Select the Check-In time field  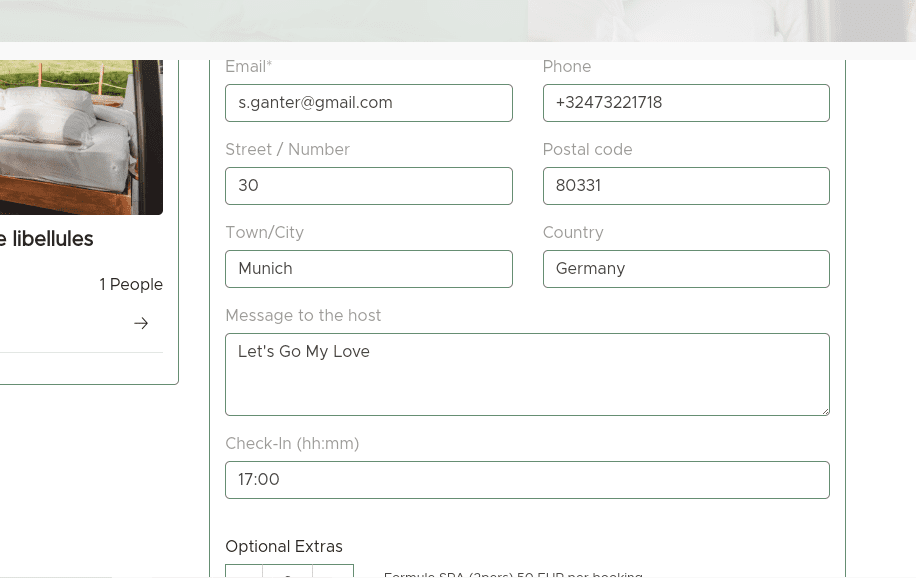(527, 480)
